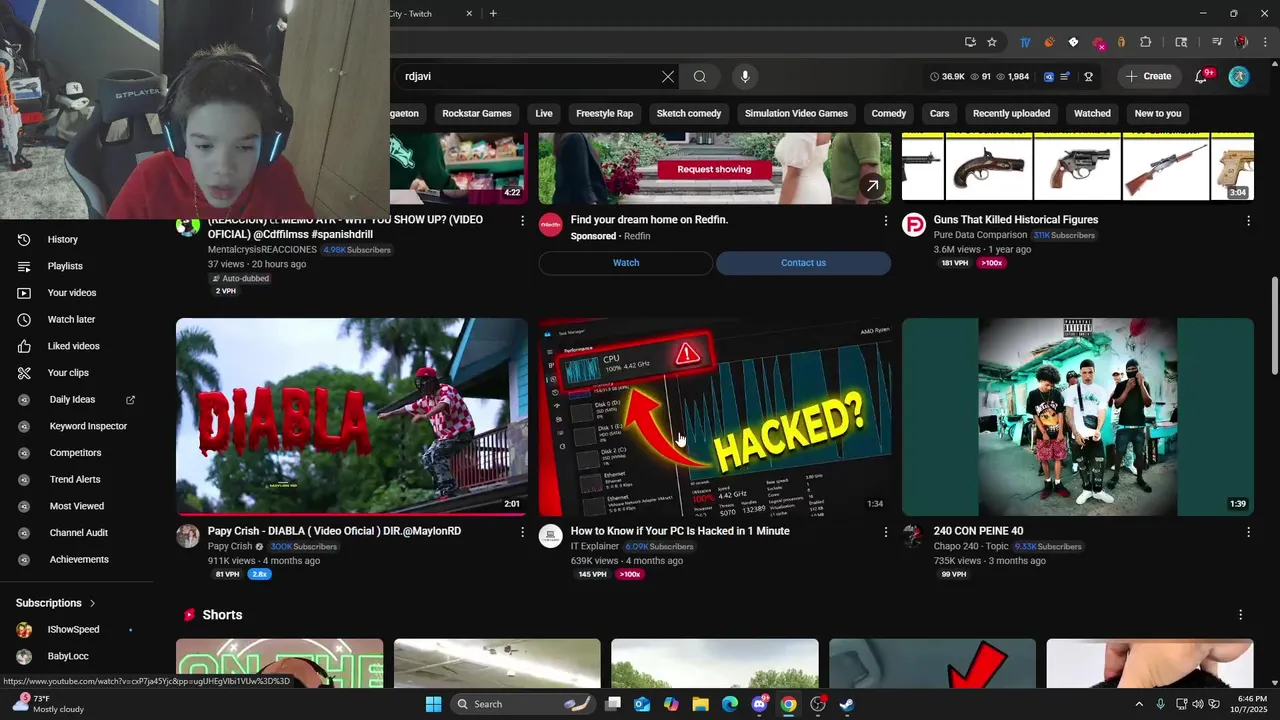
Task: Open more options for MEMO ATR reaction video
Action: click(x=522, y=220)
